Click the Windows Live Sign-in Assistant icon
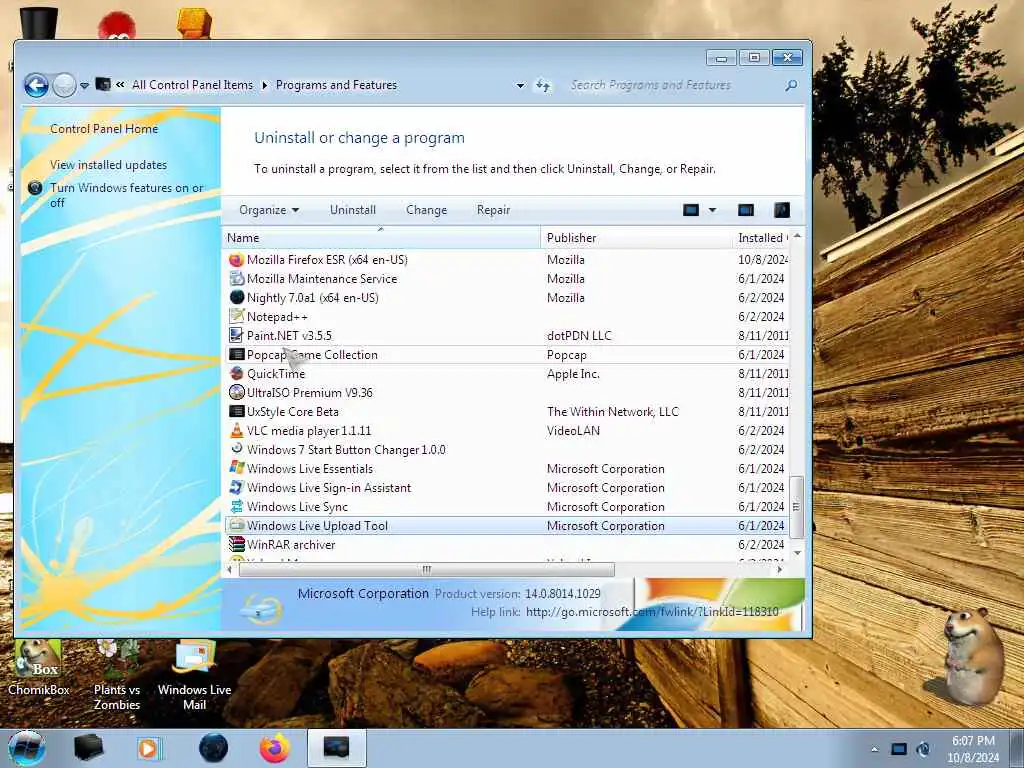This screenshot has width=1024, height=768. (236, 487)
